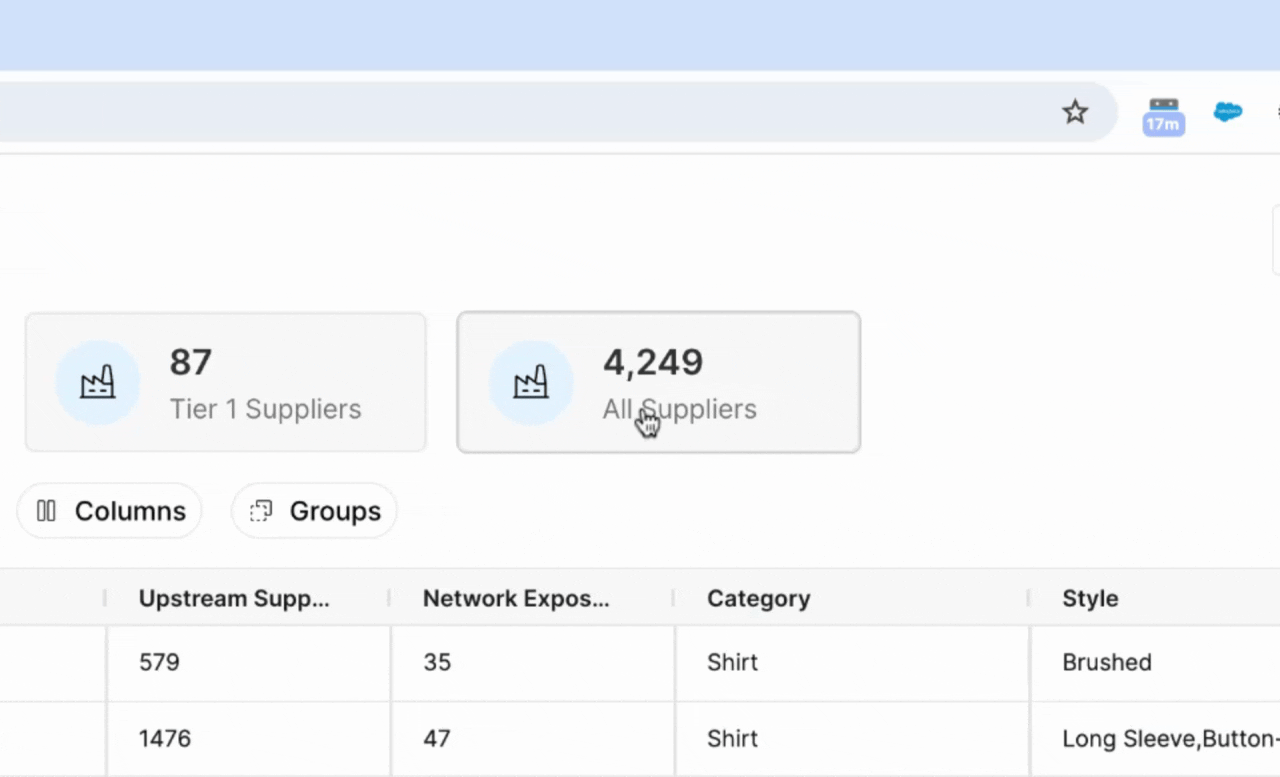Screen dimensions: 1280x777
Task: Click the Category column header
Action: coord(758,598)
